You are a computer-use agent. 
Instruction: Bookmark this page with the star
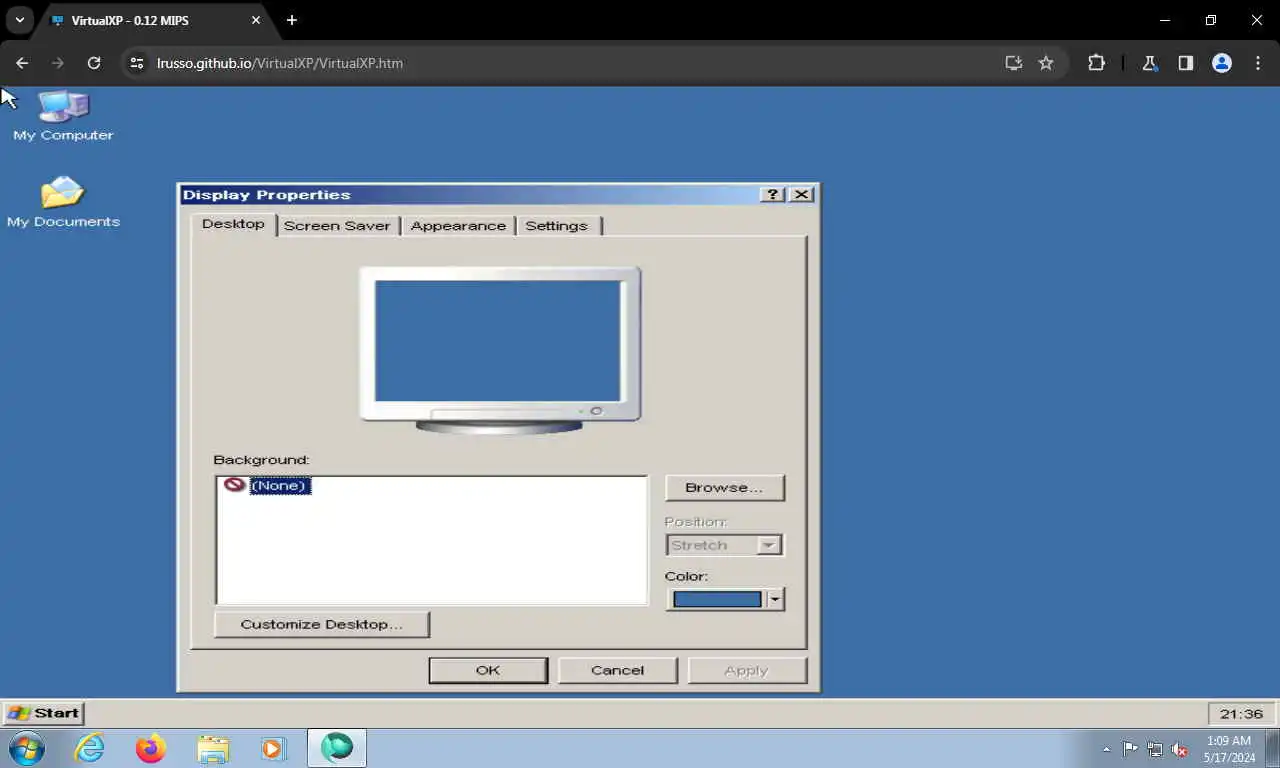(x=1046, y=63)
